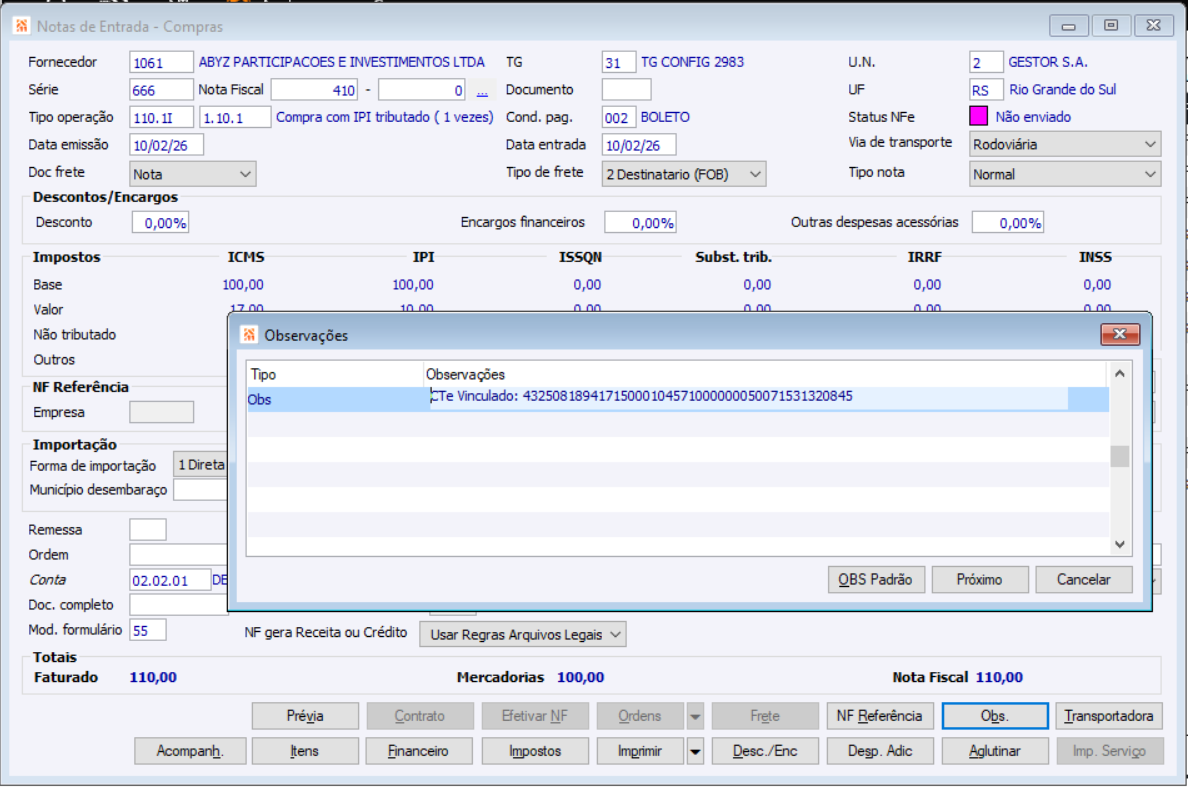This screenshot has height=788, width=1188.
Task: Click the UF field RS
Action: (986, 90)
